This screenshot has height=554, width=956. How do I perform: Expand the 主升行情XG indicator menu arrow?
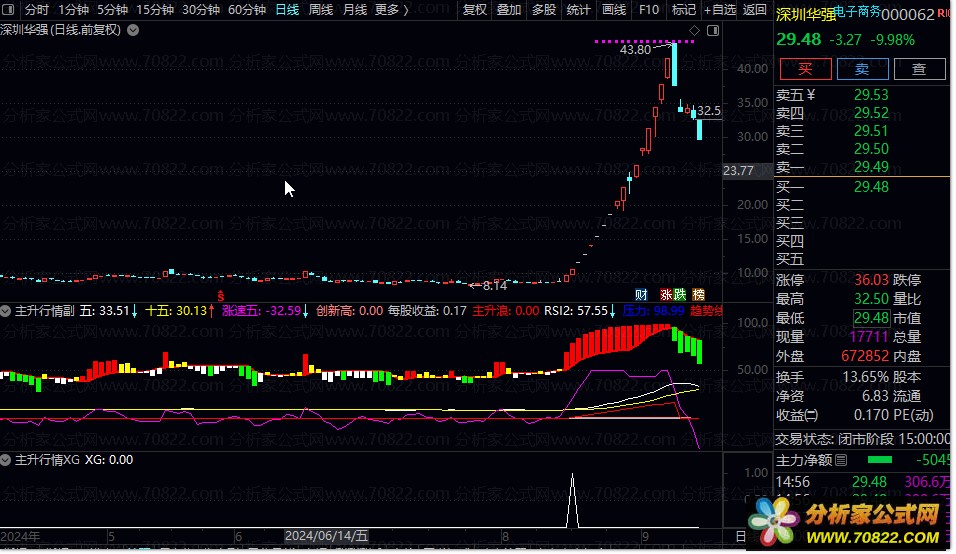point(5,460)
